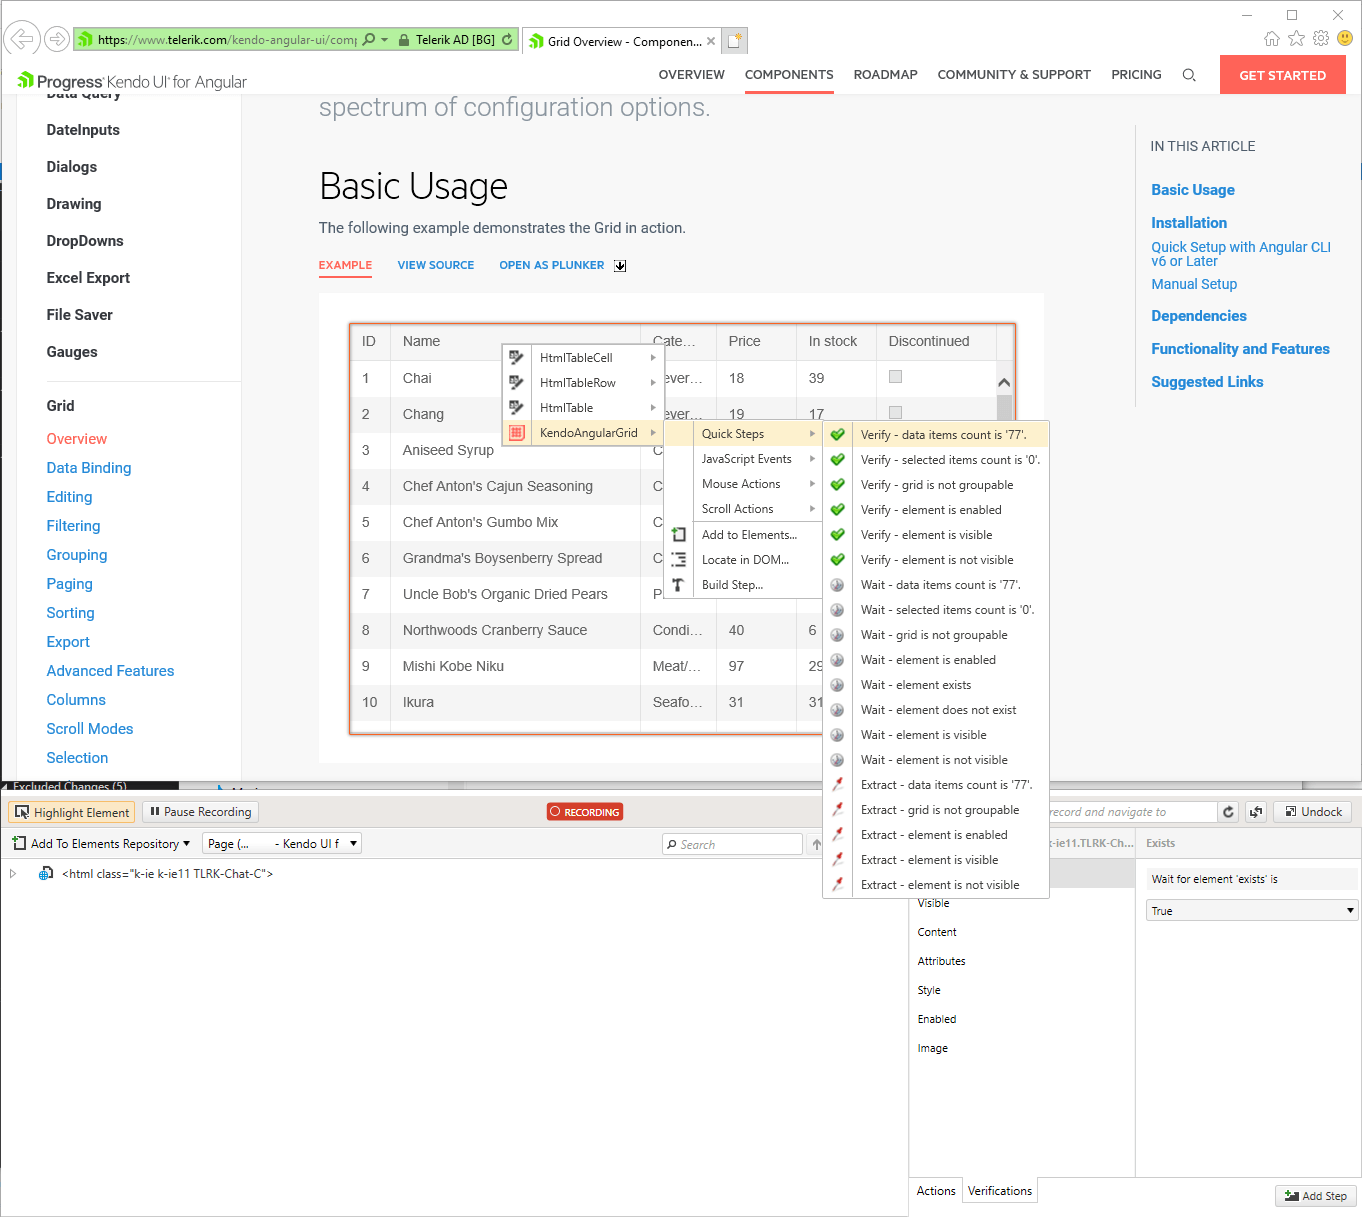
Task: Click the Locate in DOM icon
Action: (678, 560)
